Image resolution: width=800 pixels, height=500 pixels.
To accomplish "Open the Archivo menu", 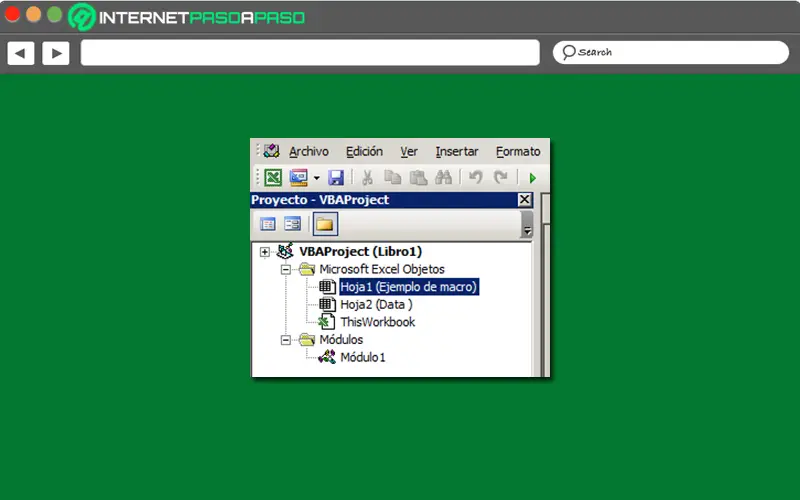I will [309, 152].
